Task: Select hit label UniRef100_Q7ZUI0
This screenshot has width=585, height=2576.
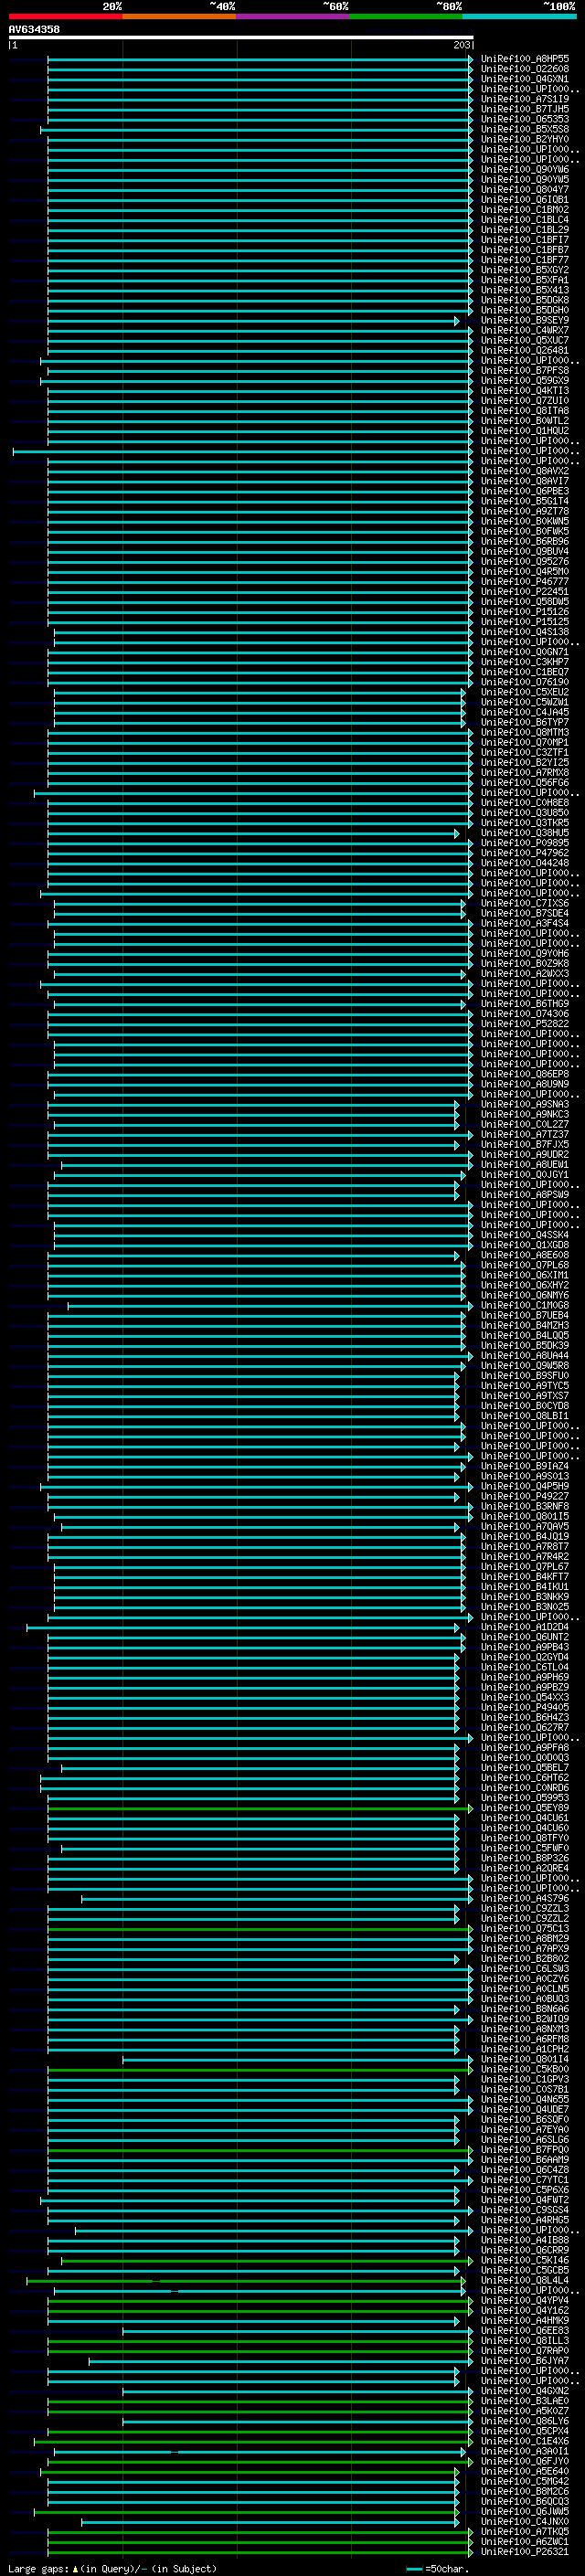Action: 525,401
